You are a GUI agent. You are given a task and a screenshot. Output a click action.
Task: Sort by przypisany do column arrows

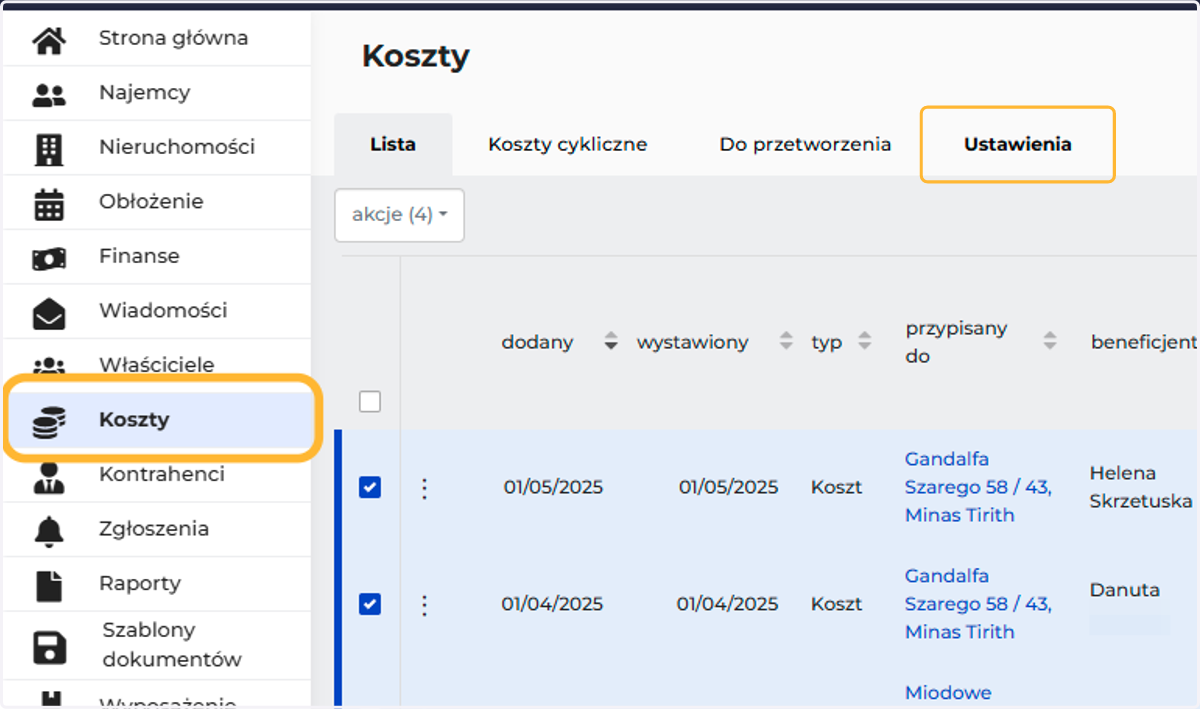[1050, 342]
